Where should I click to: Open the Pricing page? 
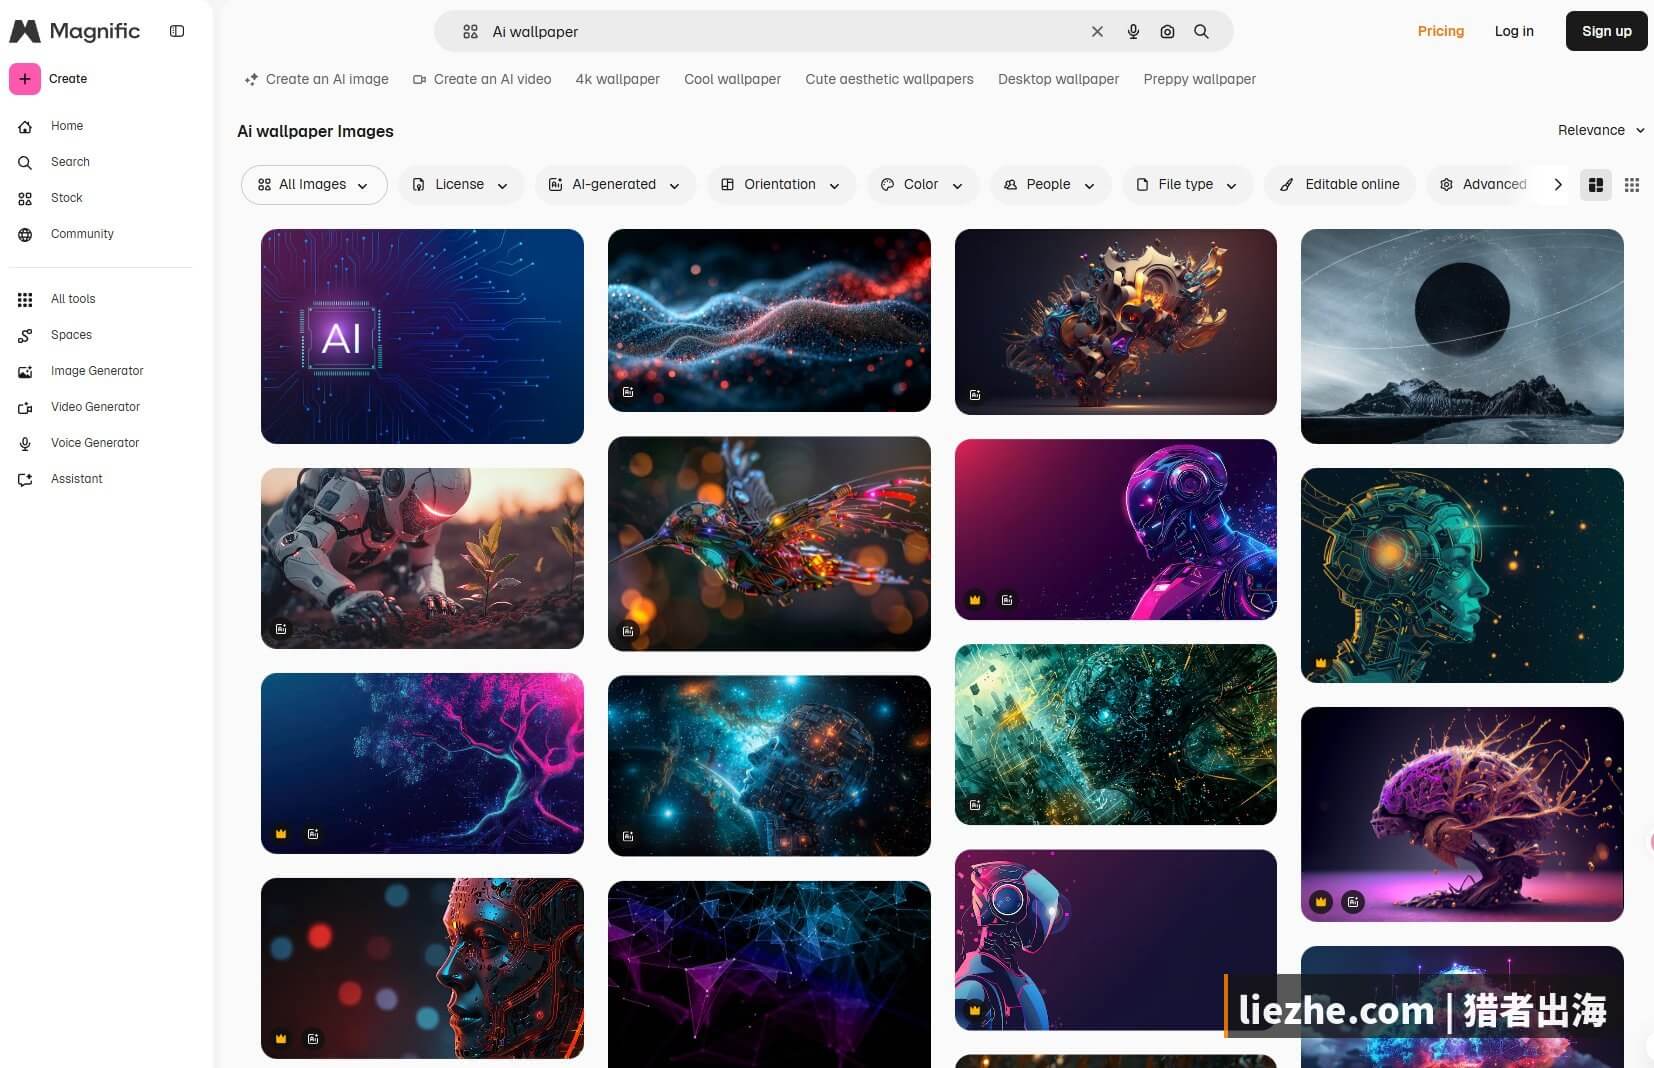(x=1440, y=31)
